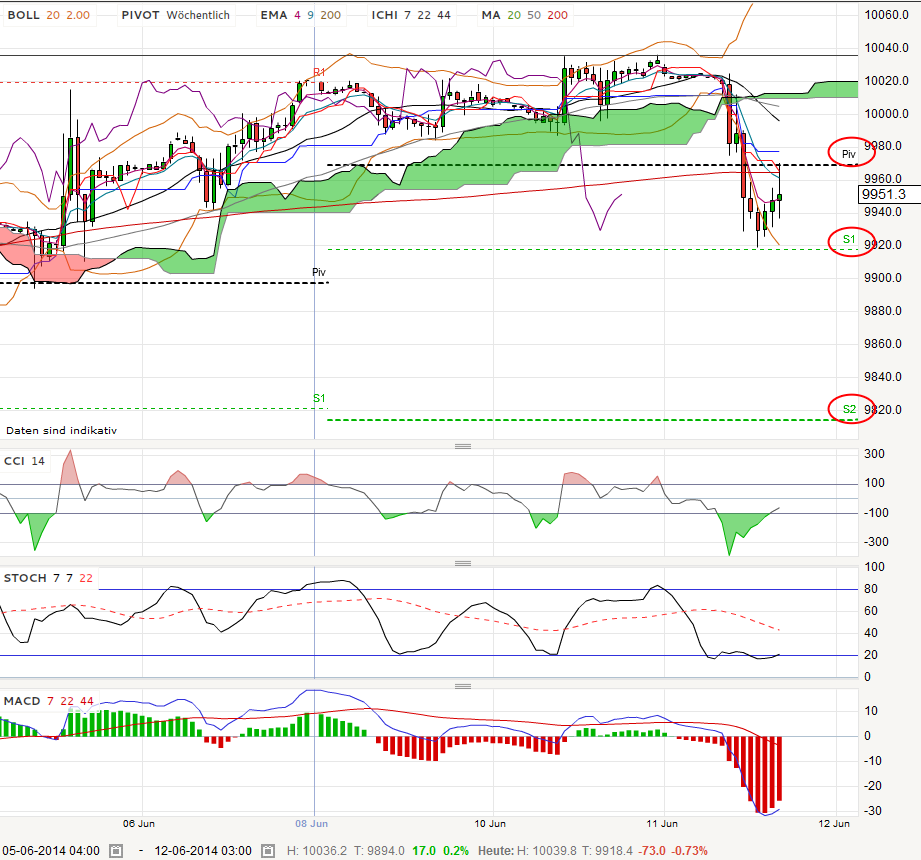Click the 08 Jun date axis label
Image resolution: width=921 pixels, height=860 pixels.
pos(311,824)
